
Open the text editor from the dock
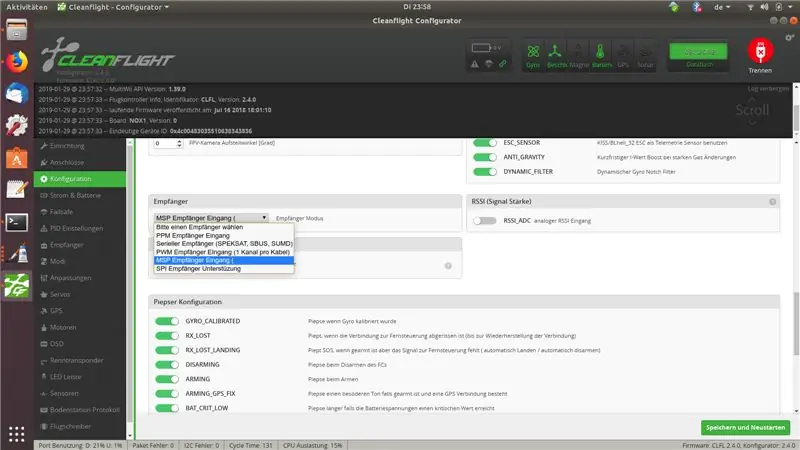[x=16, y=190]
